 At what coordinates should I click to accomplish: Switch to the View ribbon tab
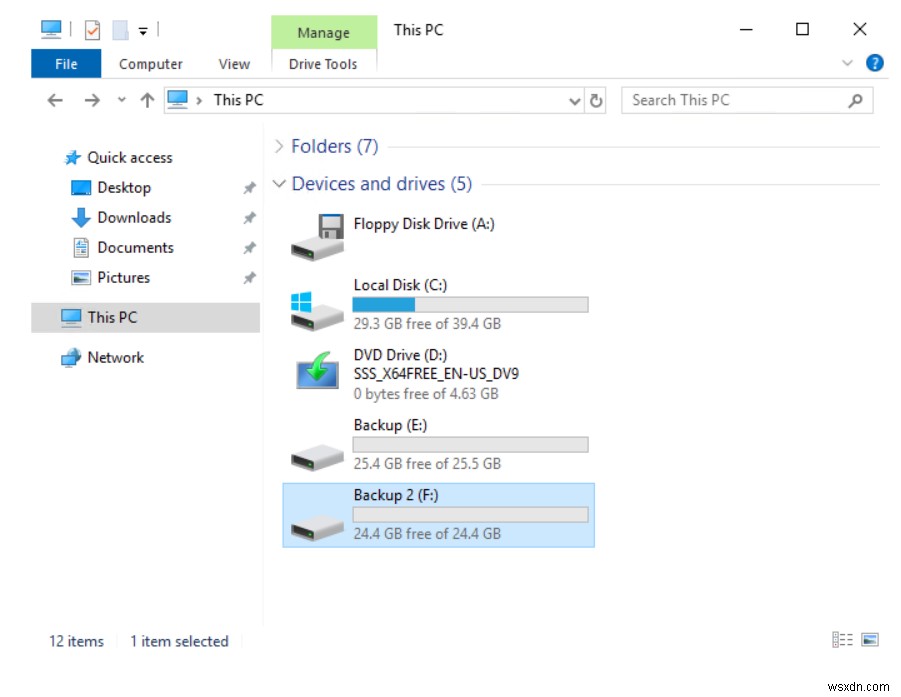pyautogui.click(x=234, y=63)
